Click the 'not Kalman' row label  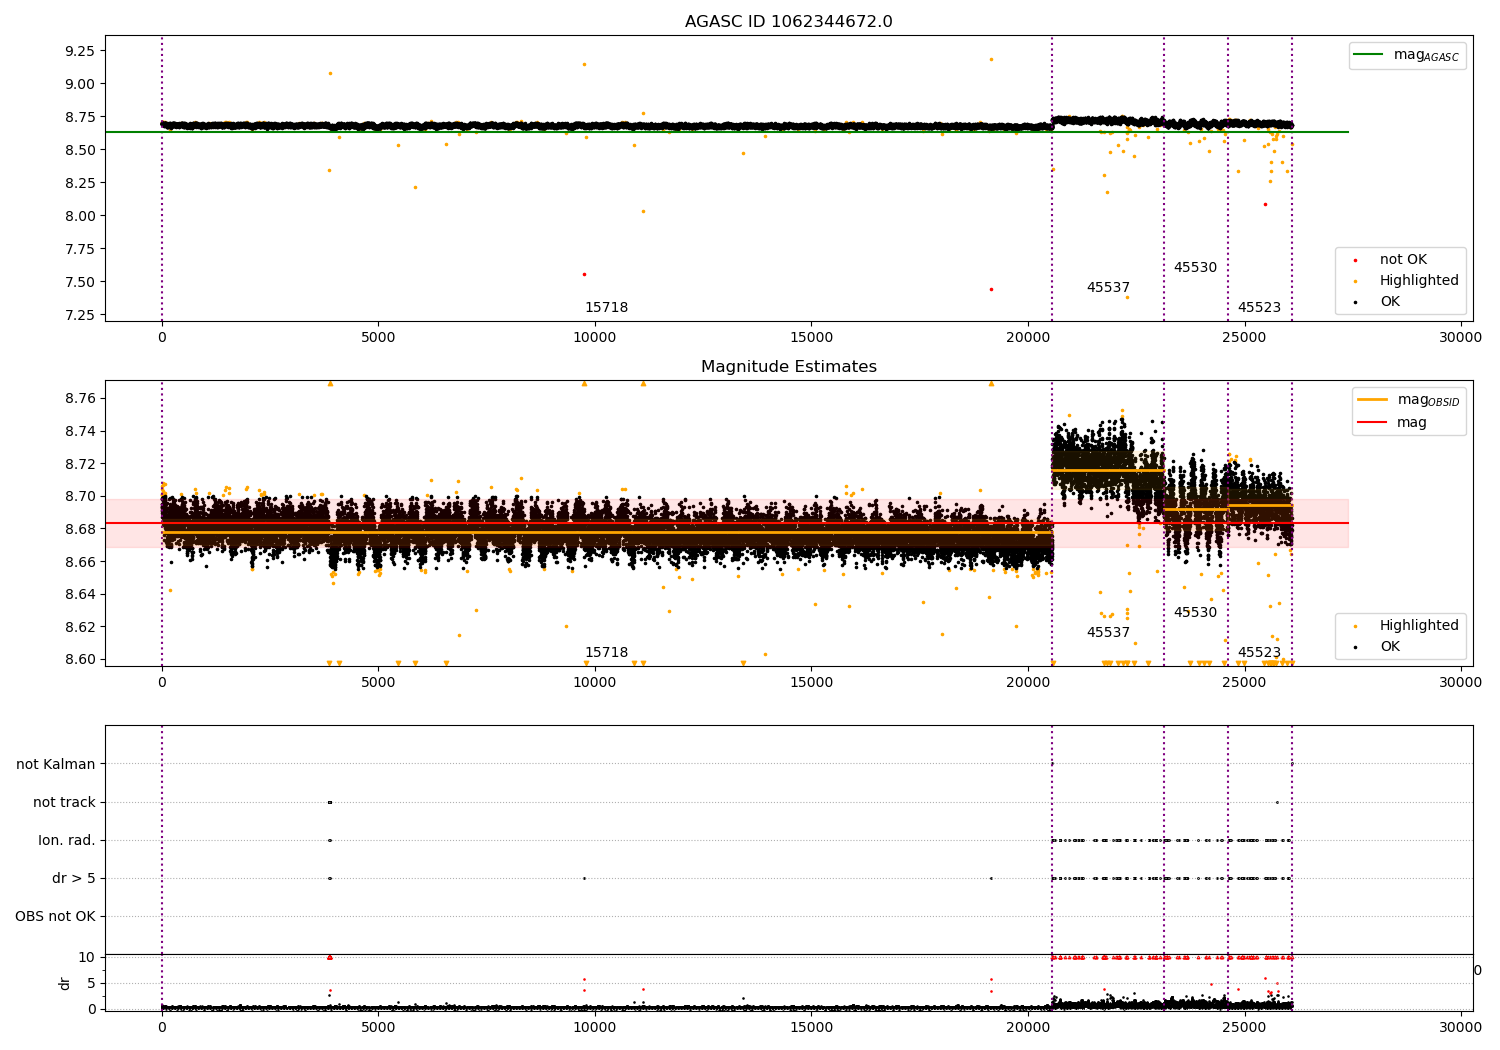pos(56,765)
